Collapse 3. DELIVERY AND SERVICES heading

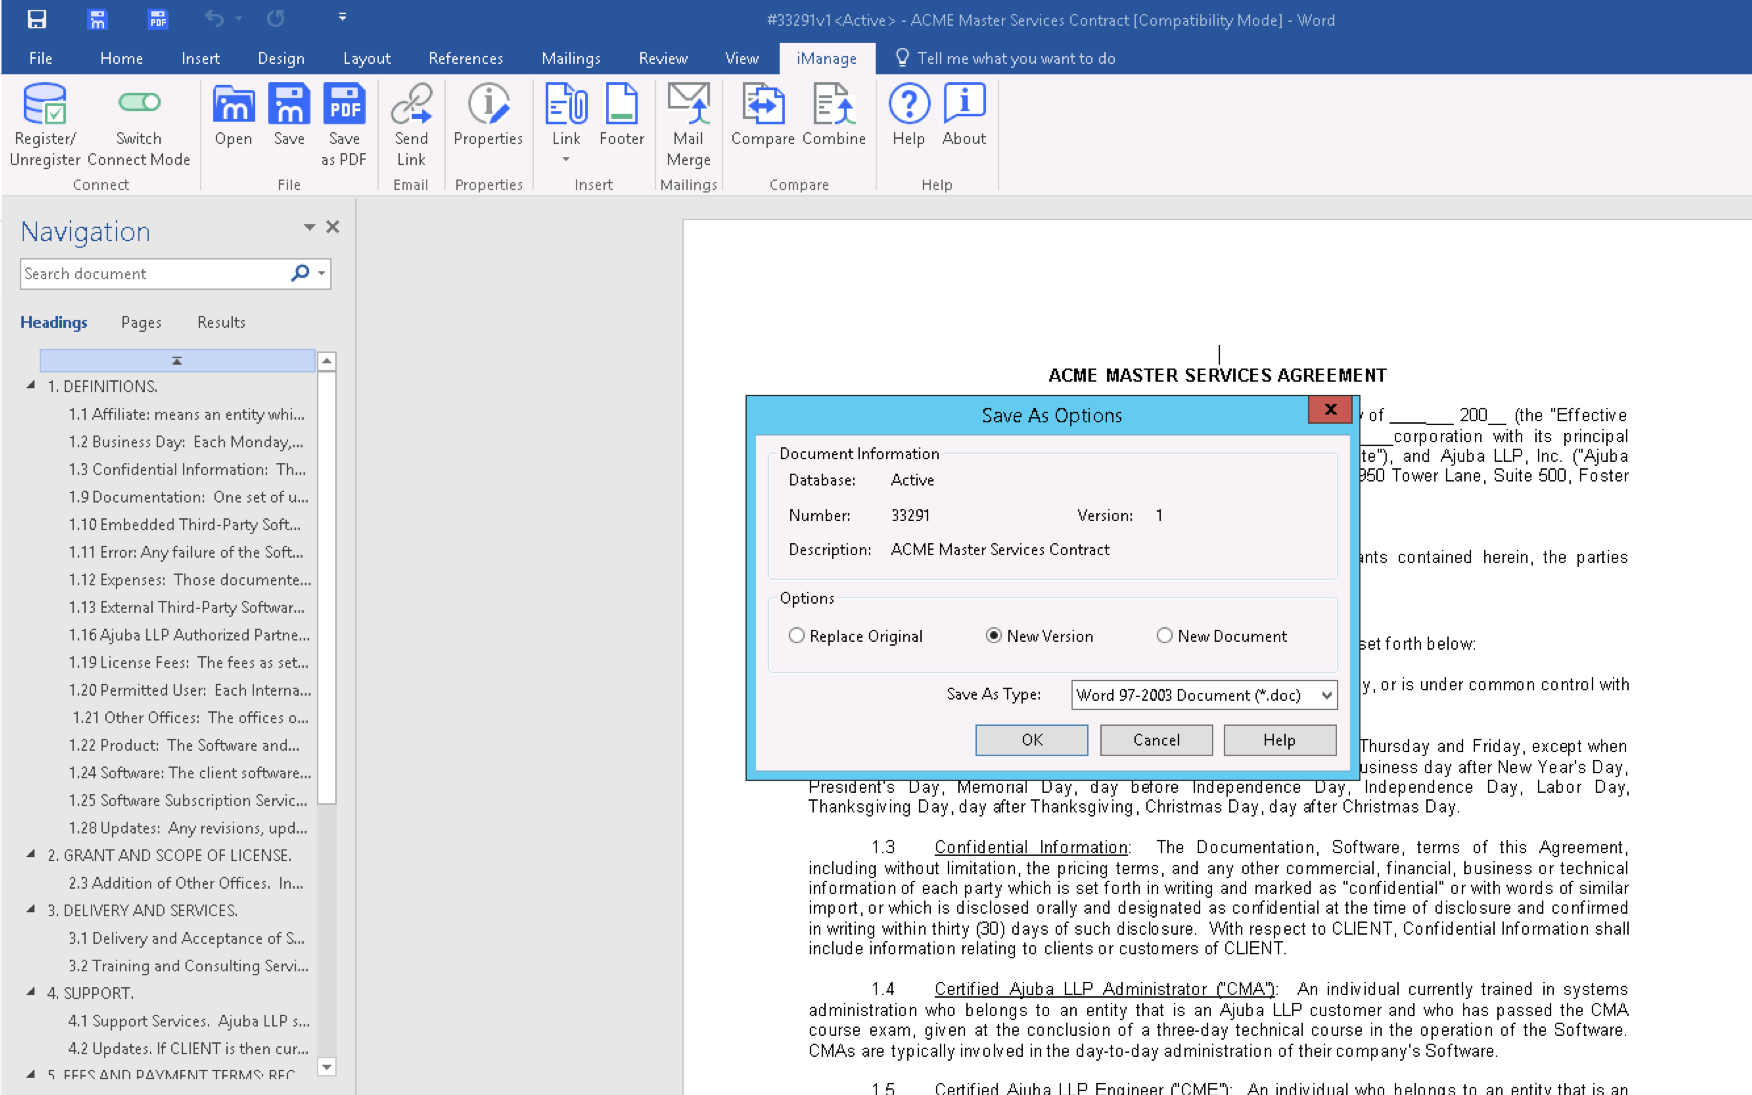click(31, 909)
